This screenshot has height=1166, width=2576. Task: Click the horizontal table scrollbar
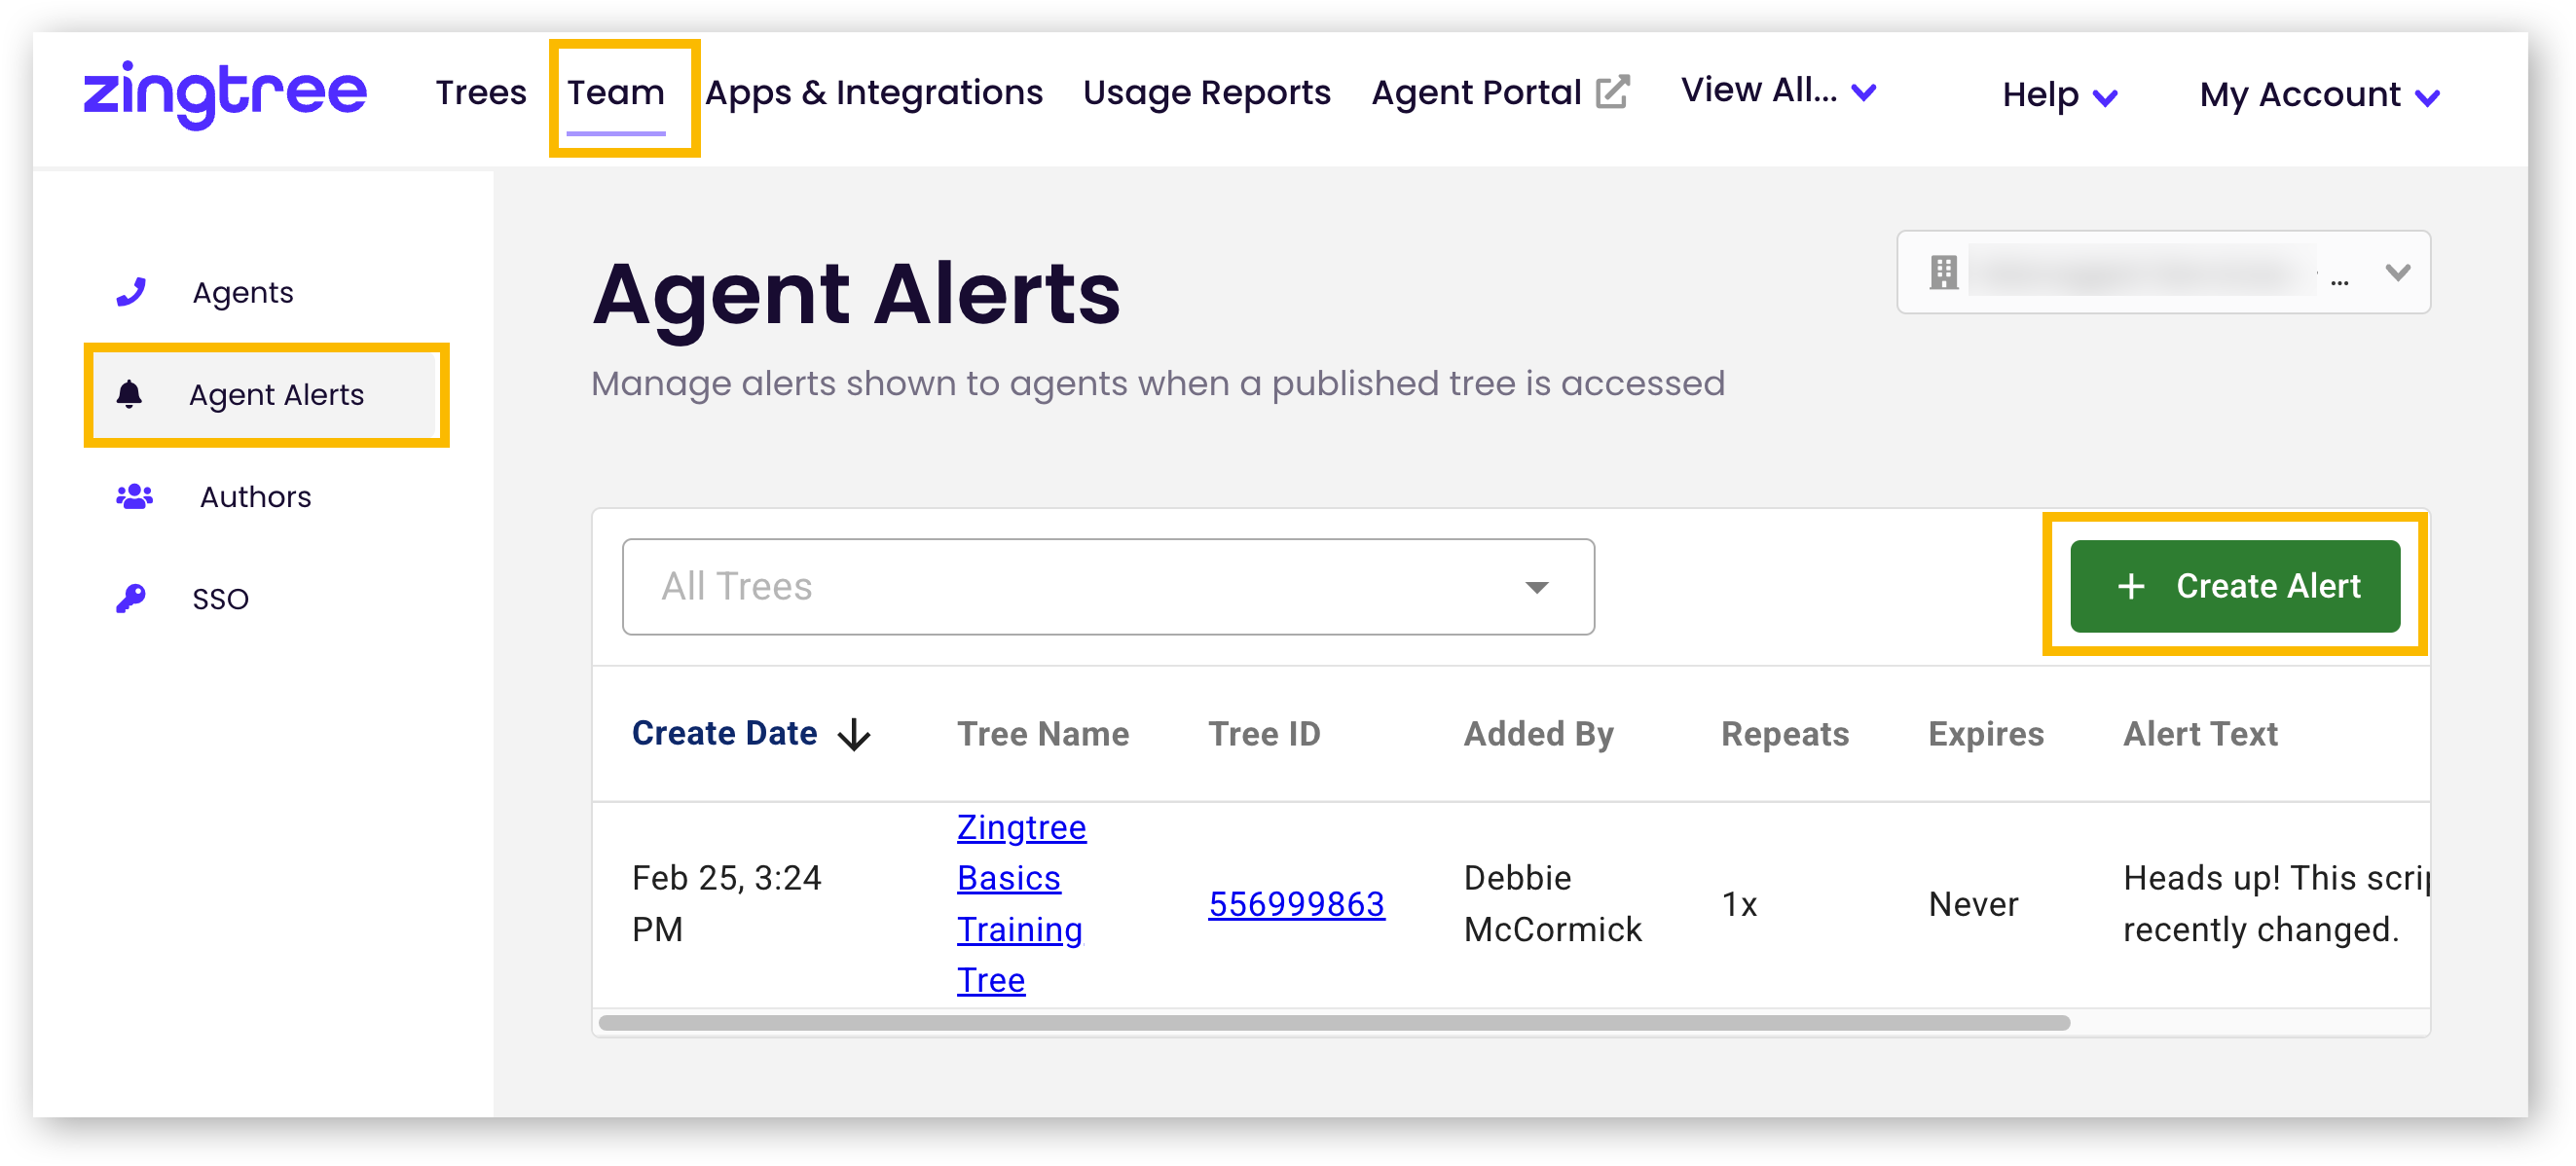1334,1022
